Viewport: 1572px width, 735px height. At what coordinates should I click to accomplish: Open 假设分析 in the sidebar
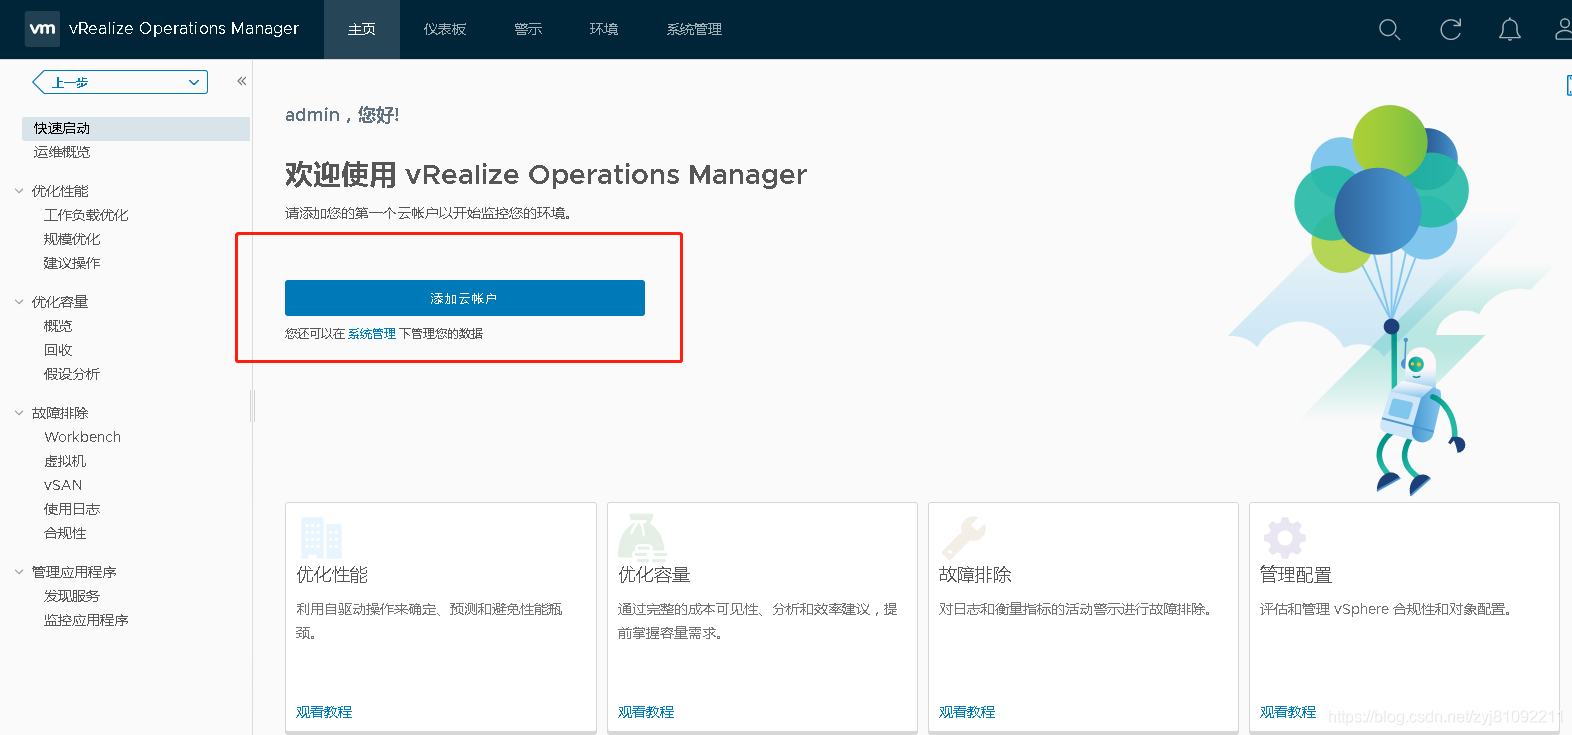tap(72, 374)
